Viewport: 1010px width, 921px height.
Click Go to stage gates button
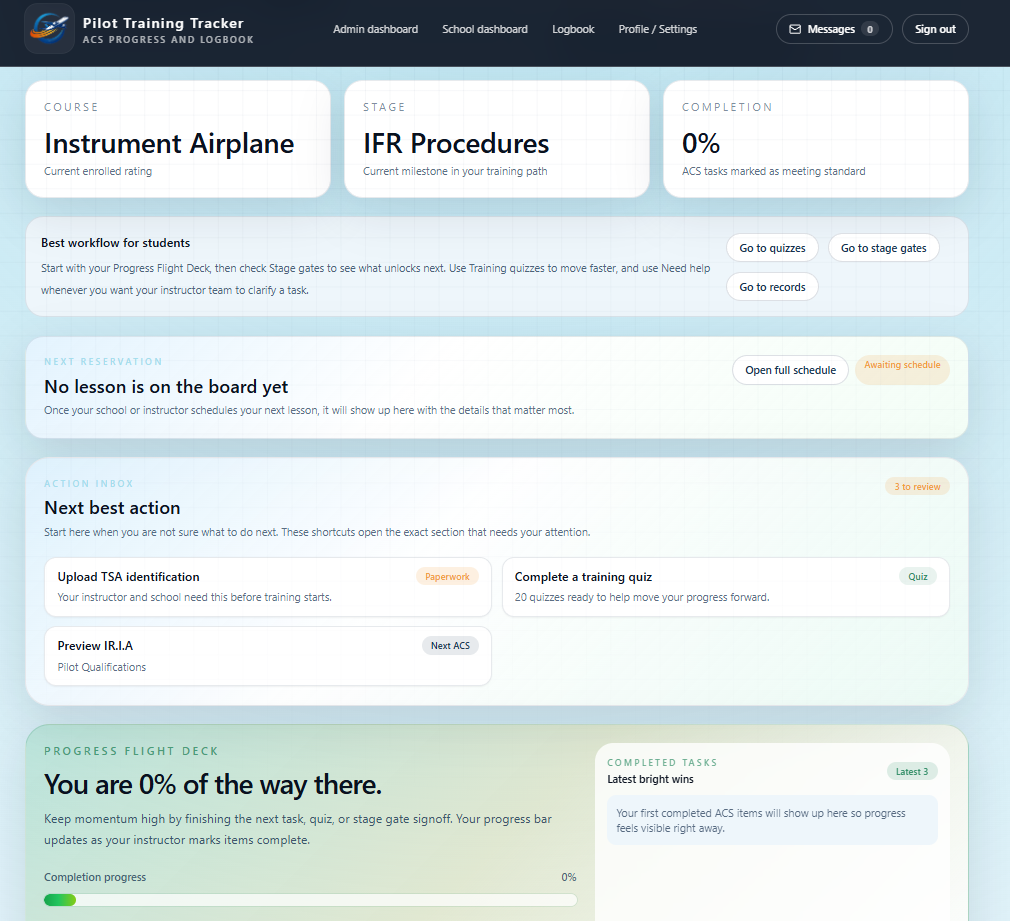click(x=884, y=248)
